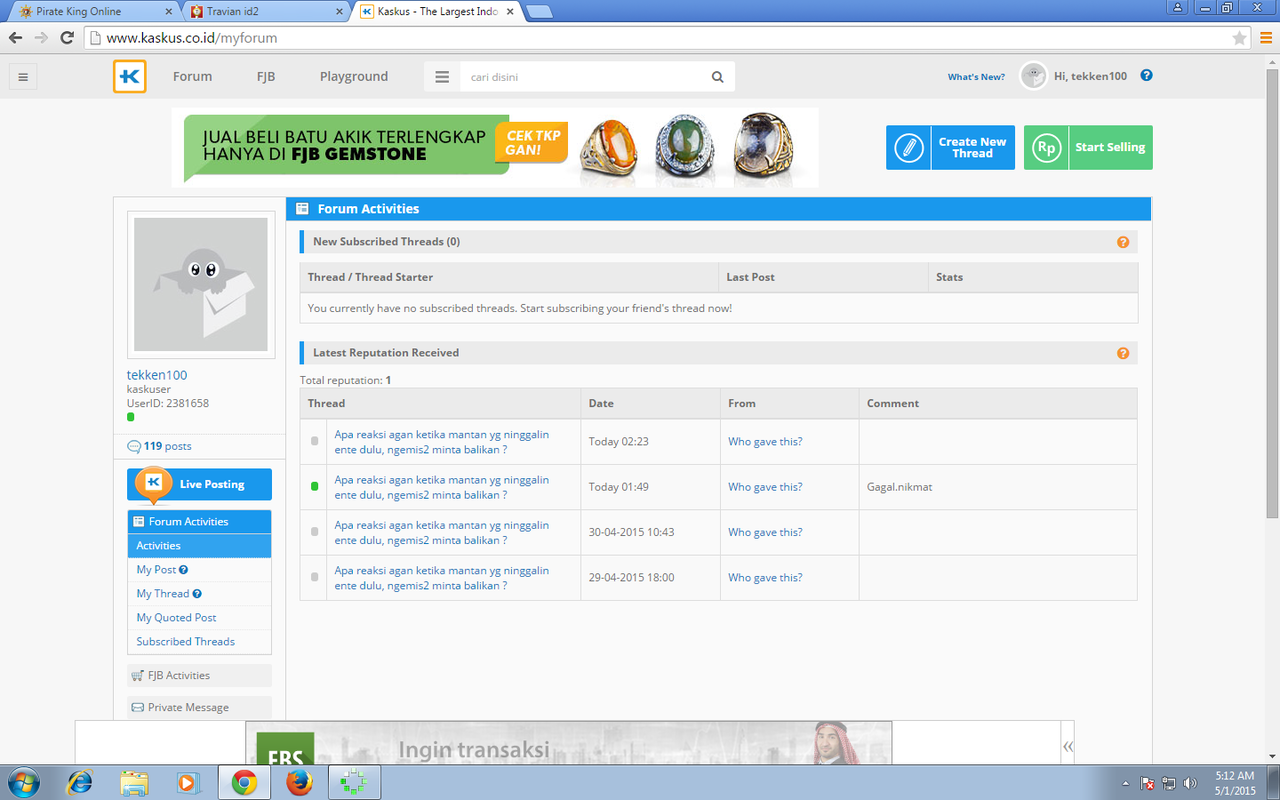This screenshot has width=1280, height=800.
Task: Click the 119 posts link
Action: click(x=167, y=446)
